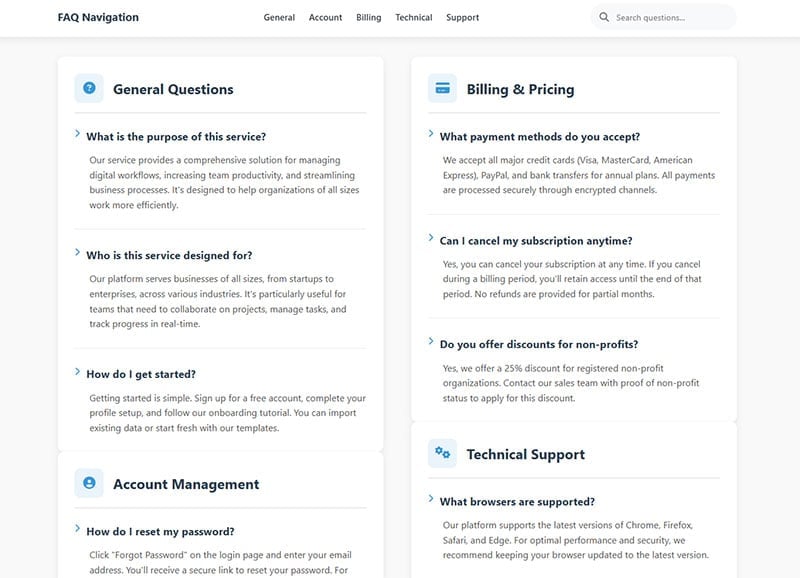Open the Account navigation link
Image resolution: width=800 pixels, height=578 pixels.
pos(325,18)
